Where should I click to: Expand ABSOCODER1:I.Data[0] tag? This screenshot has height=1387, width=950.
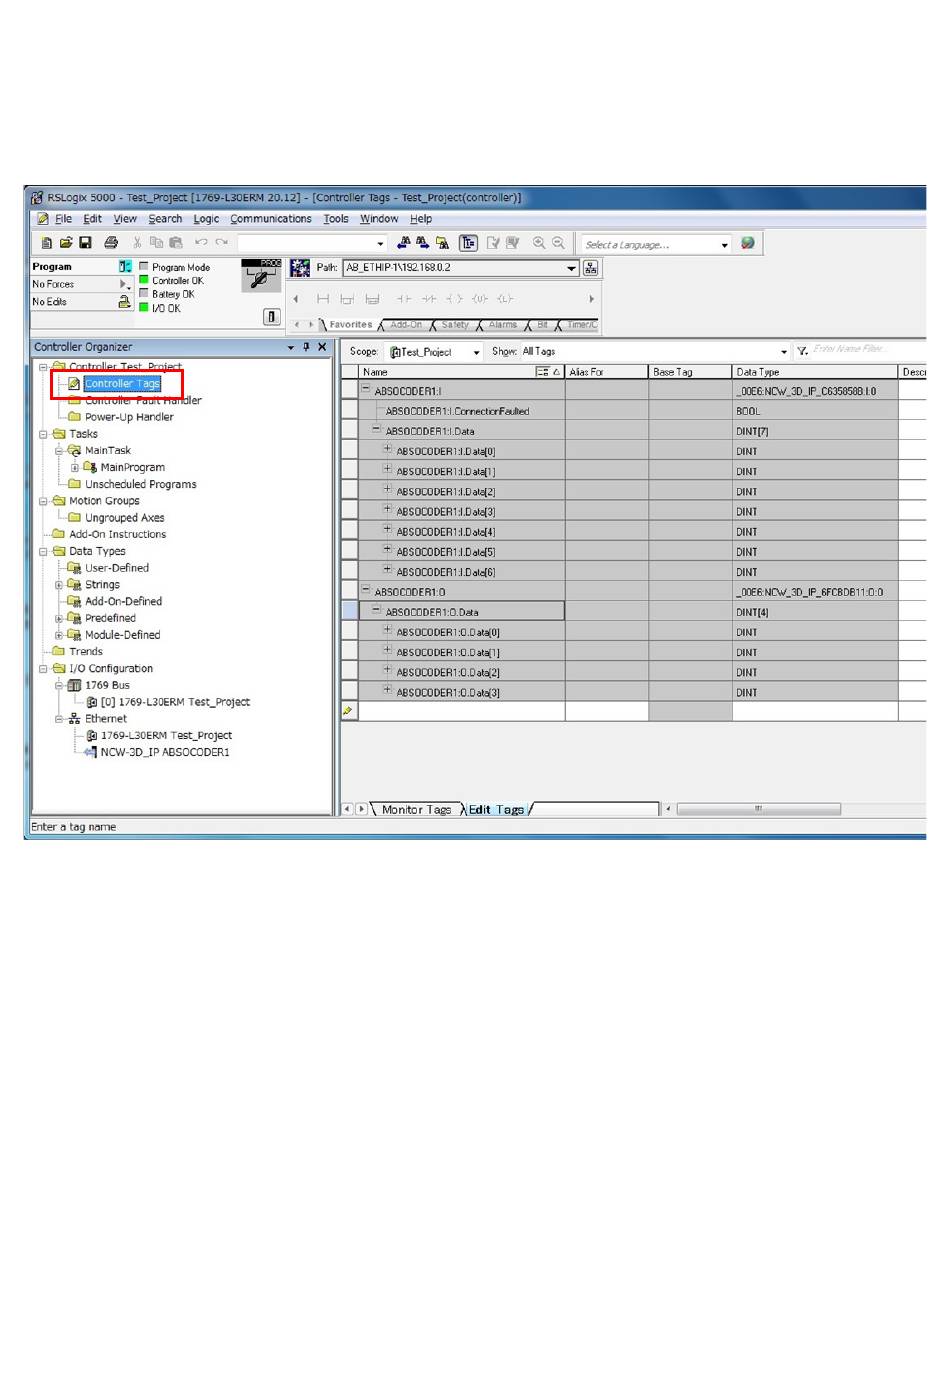(388, 450)
